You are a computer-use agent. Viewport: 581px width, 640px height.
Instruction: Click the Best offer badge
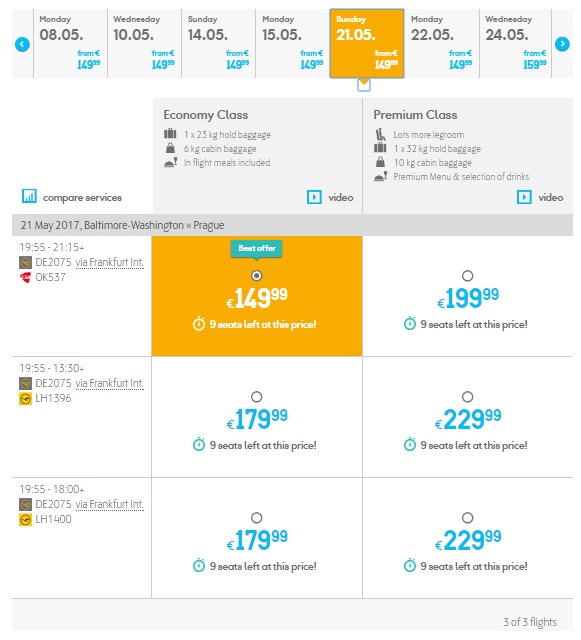click(x=257, y=248)
